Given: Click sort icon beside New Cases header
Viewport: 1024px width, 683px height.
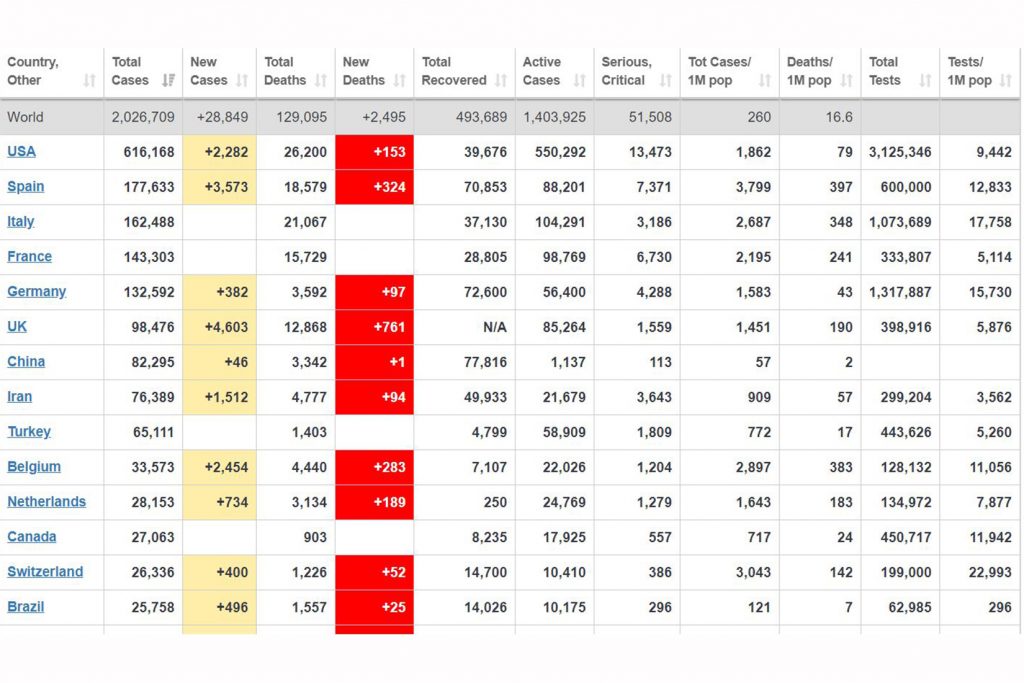Looking at the screenshot, I should [242, 80].
